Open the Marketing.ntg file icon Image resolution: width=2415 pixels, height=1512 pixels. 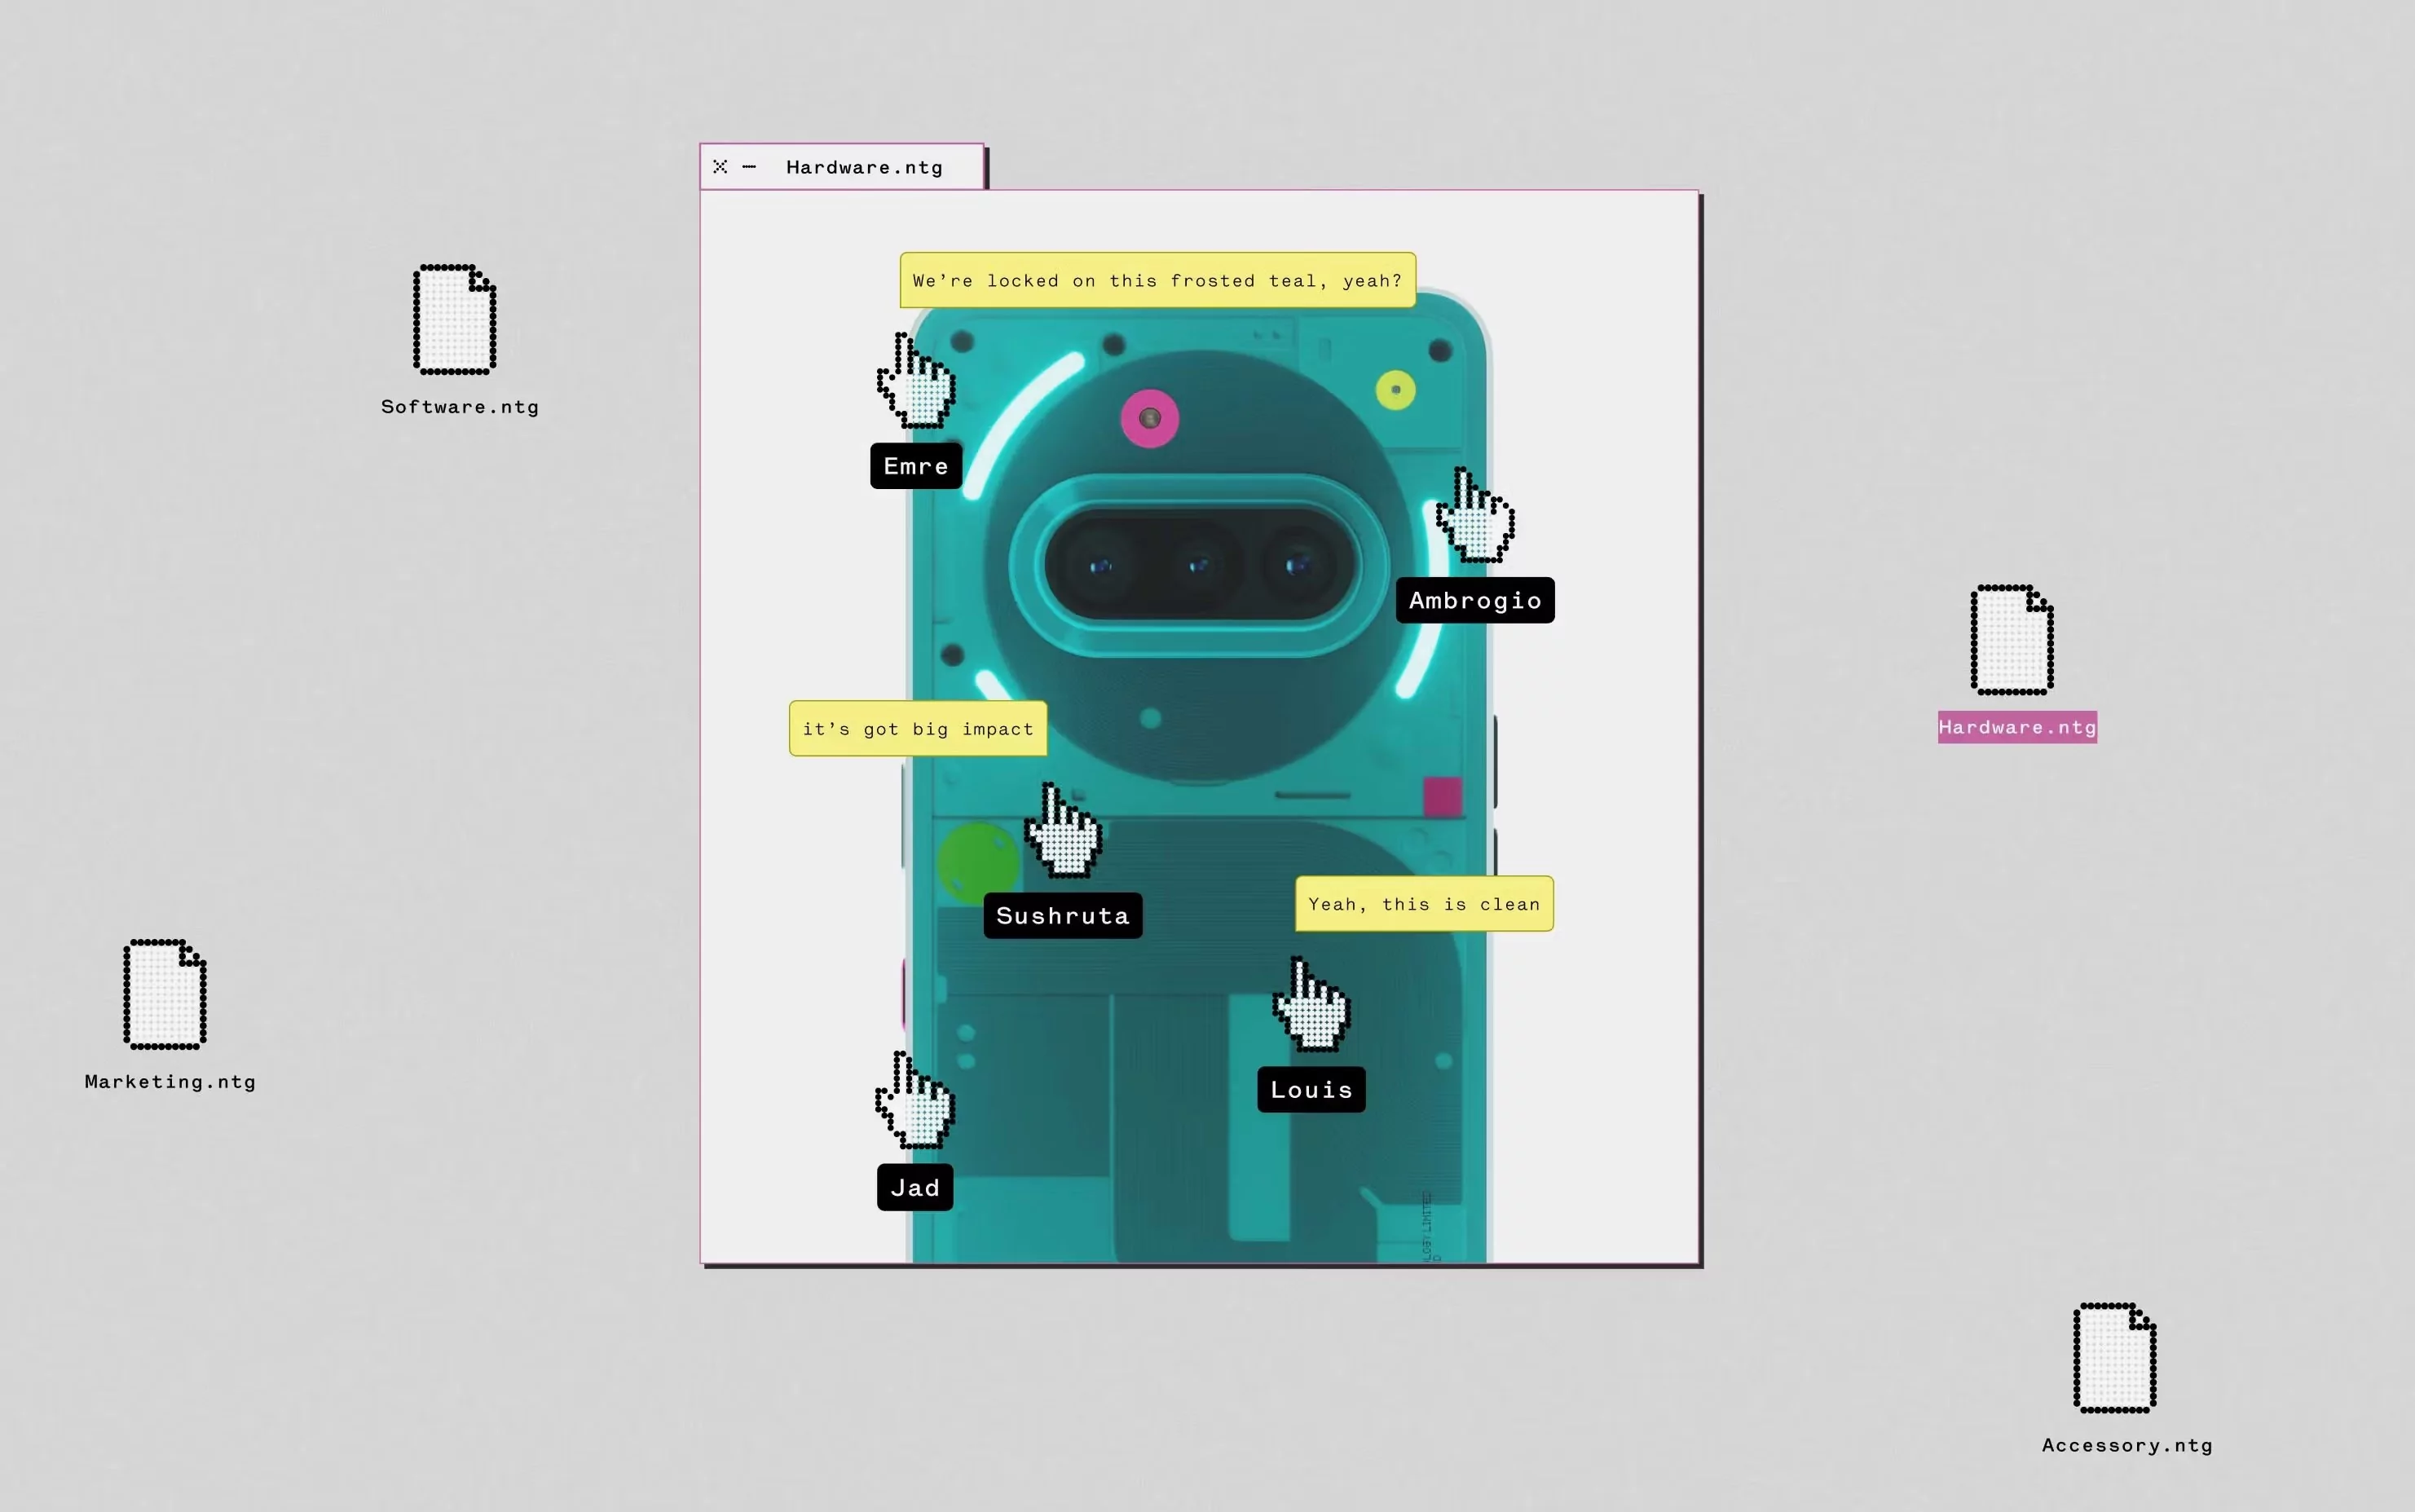point(165,994)
